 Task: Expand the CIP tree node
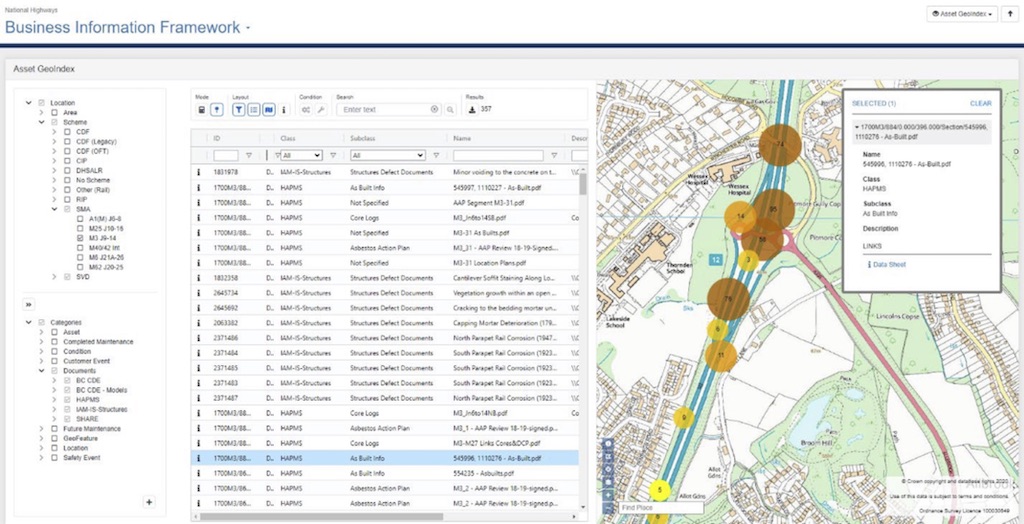pyautogui.click(x=55, y=161)
